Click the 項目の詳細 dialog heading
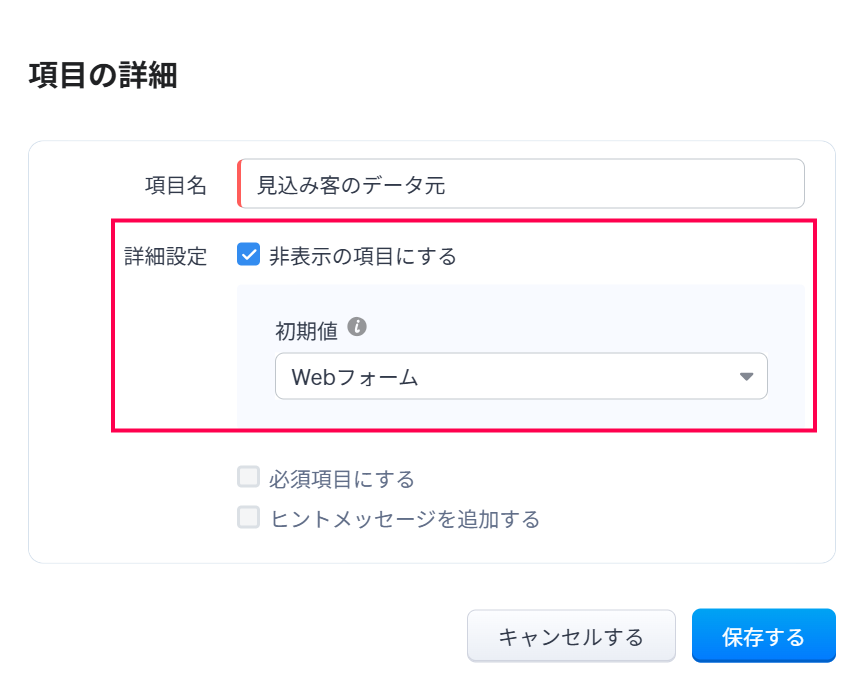The height and width of the screenshot is (697, 858). coord(103,76)
